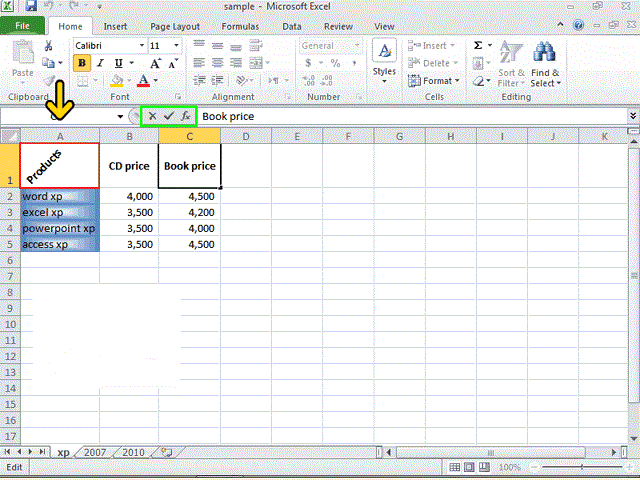Click Increase Decimal icon
Image resolution: width=640 pixels, height=480 pixels.
[x=309, y=80]
